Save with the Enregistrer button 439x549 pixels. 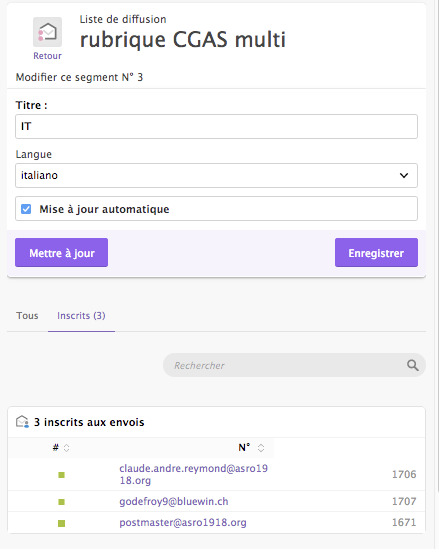point(376,253)
